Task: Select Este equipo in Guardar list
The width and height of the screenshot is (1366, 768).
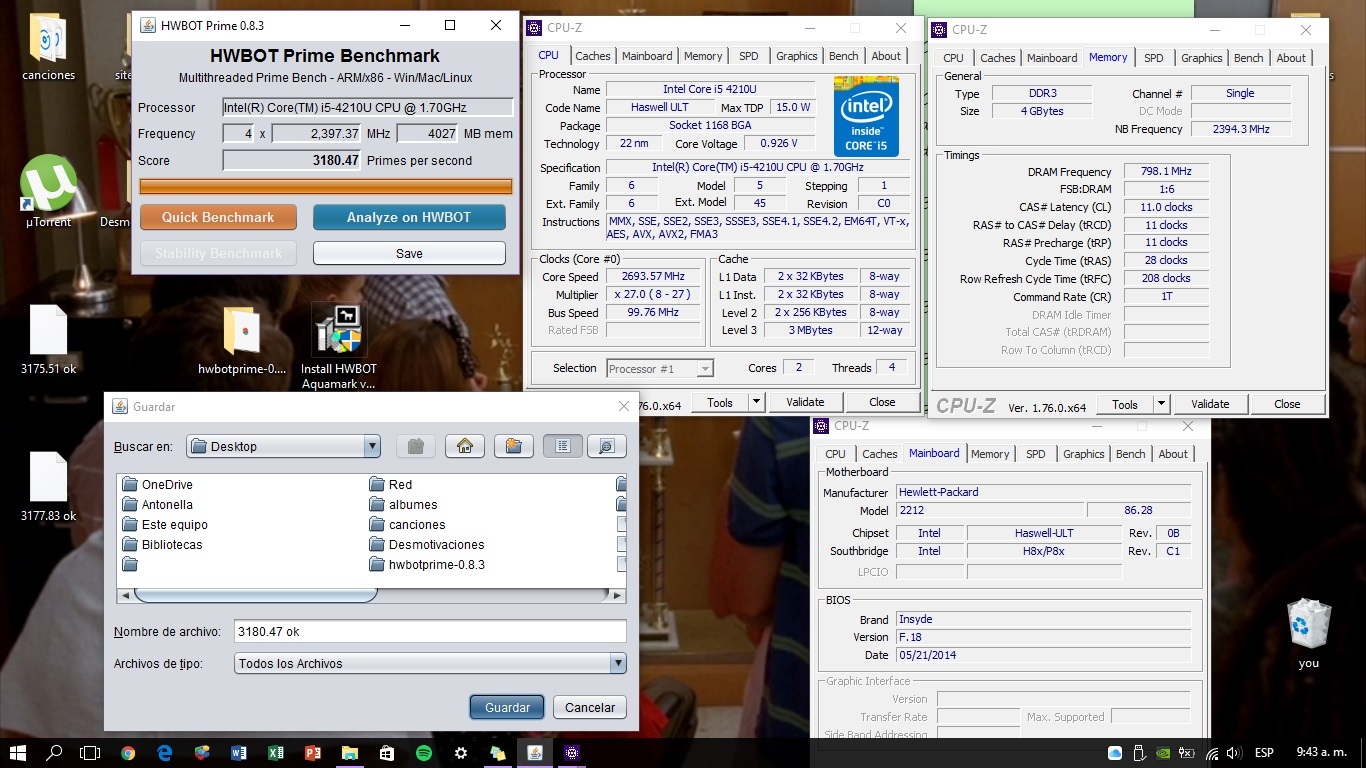Action: pos(165,525)
